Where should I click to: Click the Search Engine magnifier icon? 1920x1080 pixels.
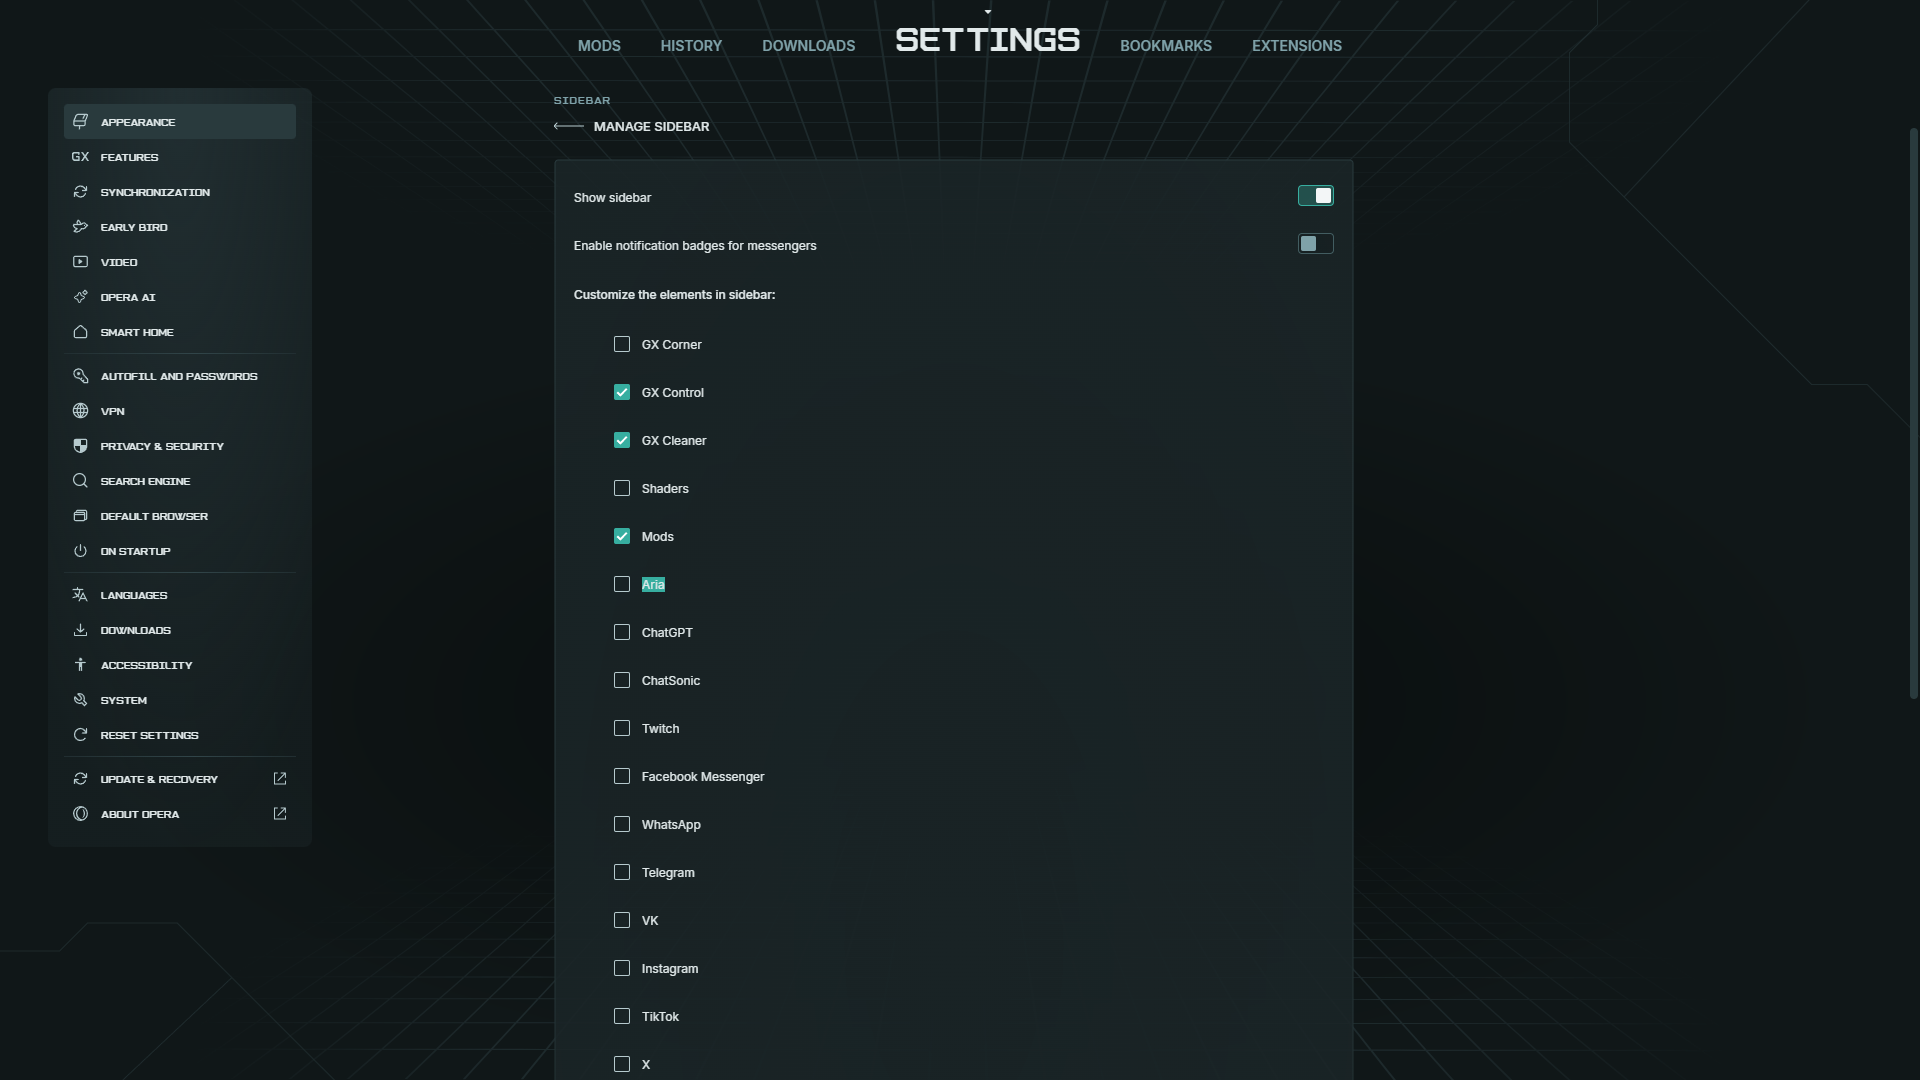pos(80,481)
